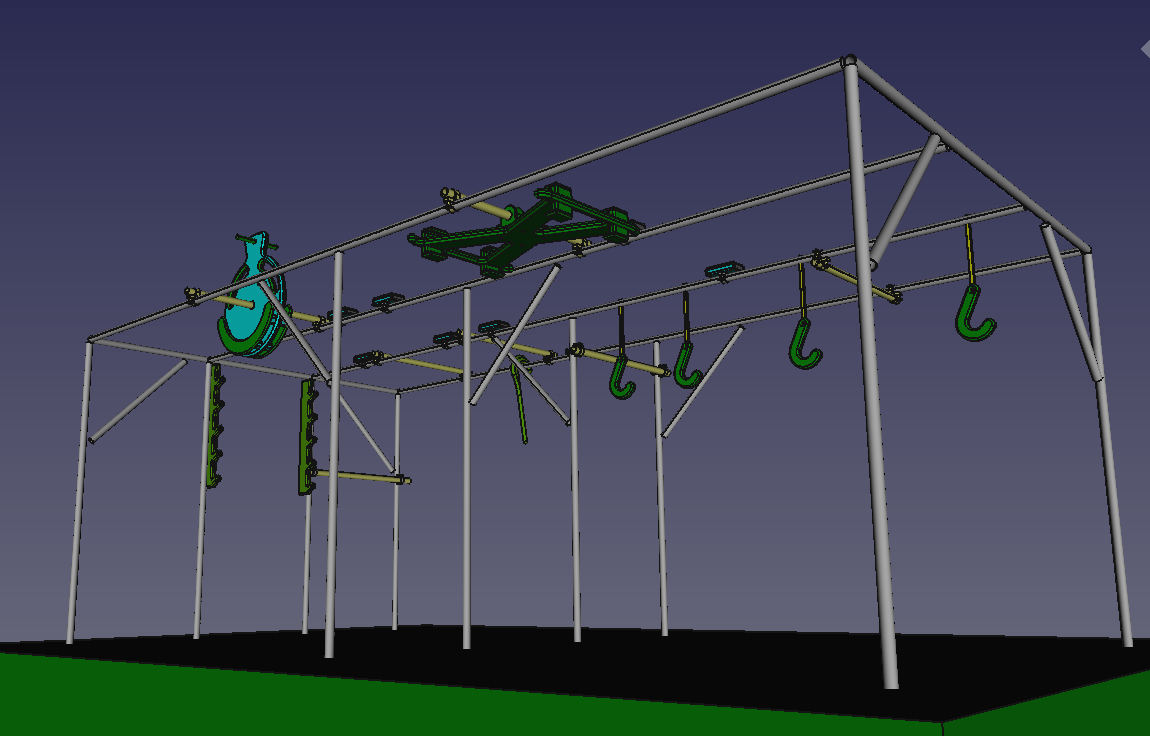Screen dimensions: 1150x736
Task: Click the tall front-right corner post
Action: point(870,400)
